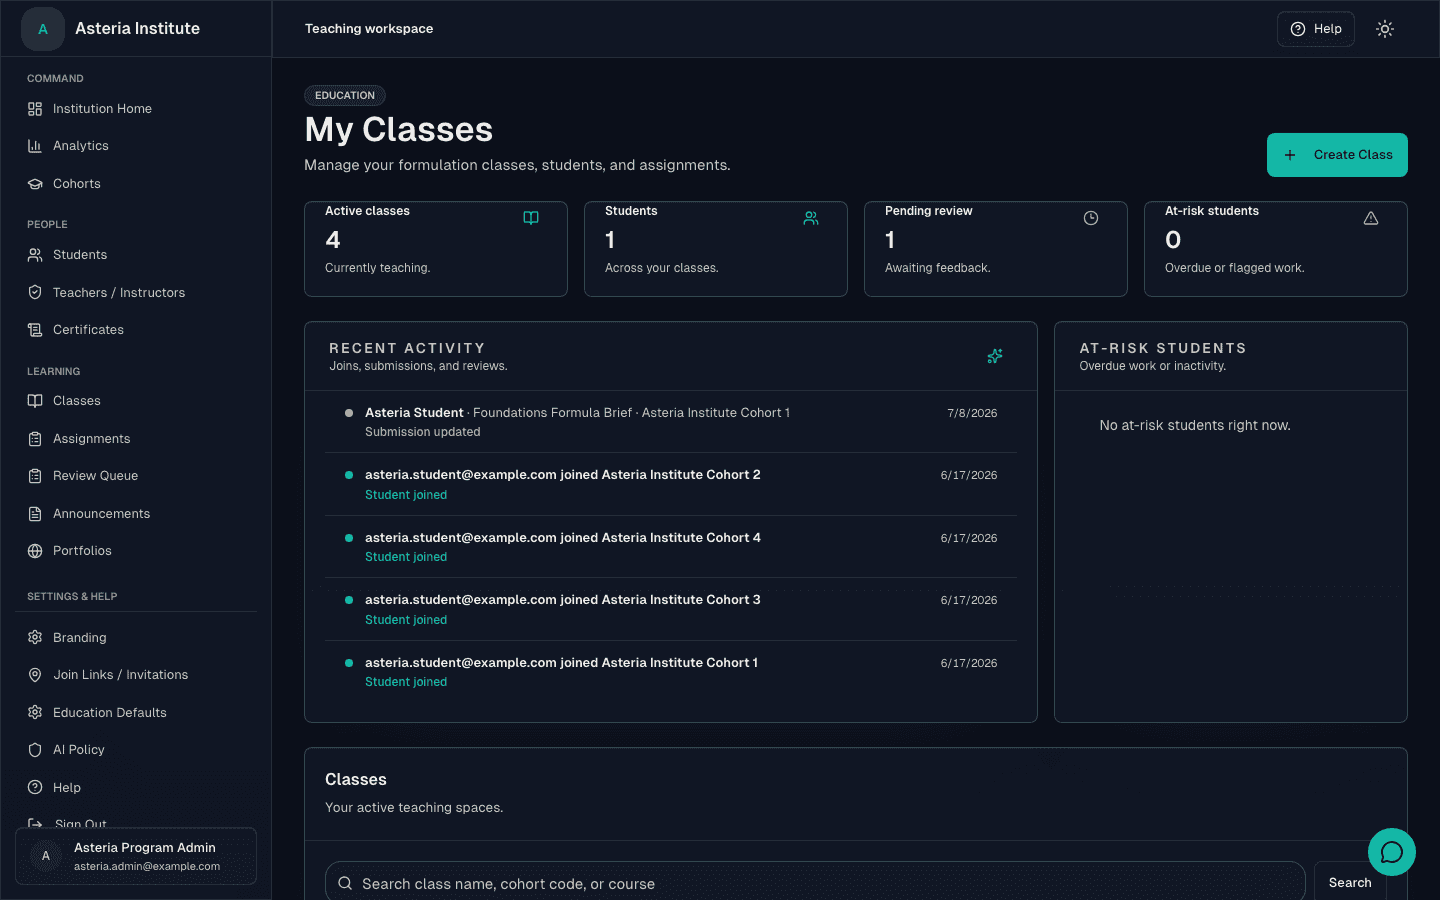1440x900 pixels.
Task: Click the Create Class button
Action: 1337,155
